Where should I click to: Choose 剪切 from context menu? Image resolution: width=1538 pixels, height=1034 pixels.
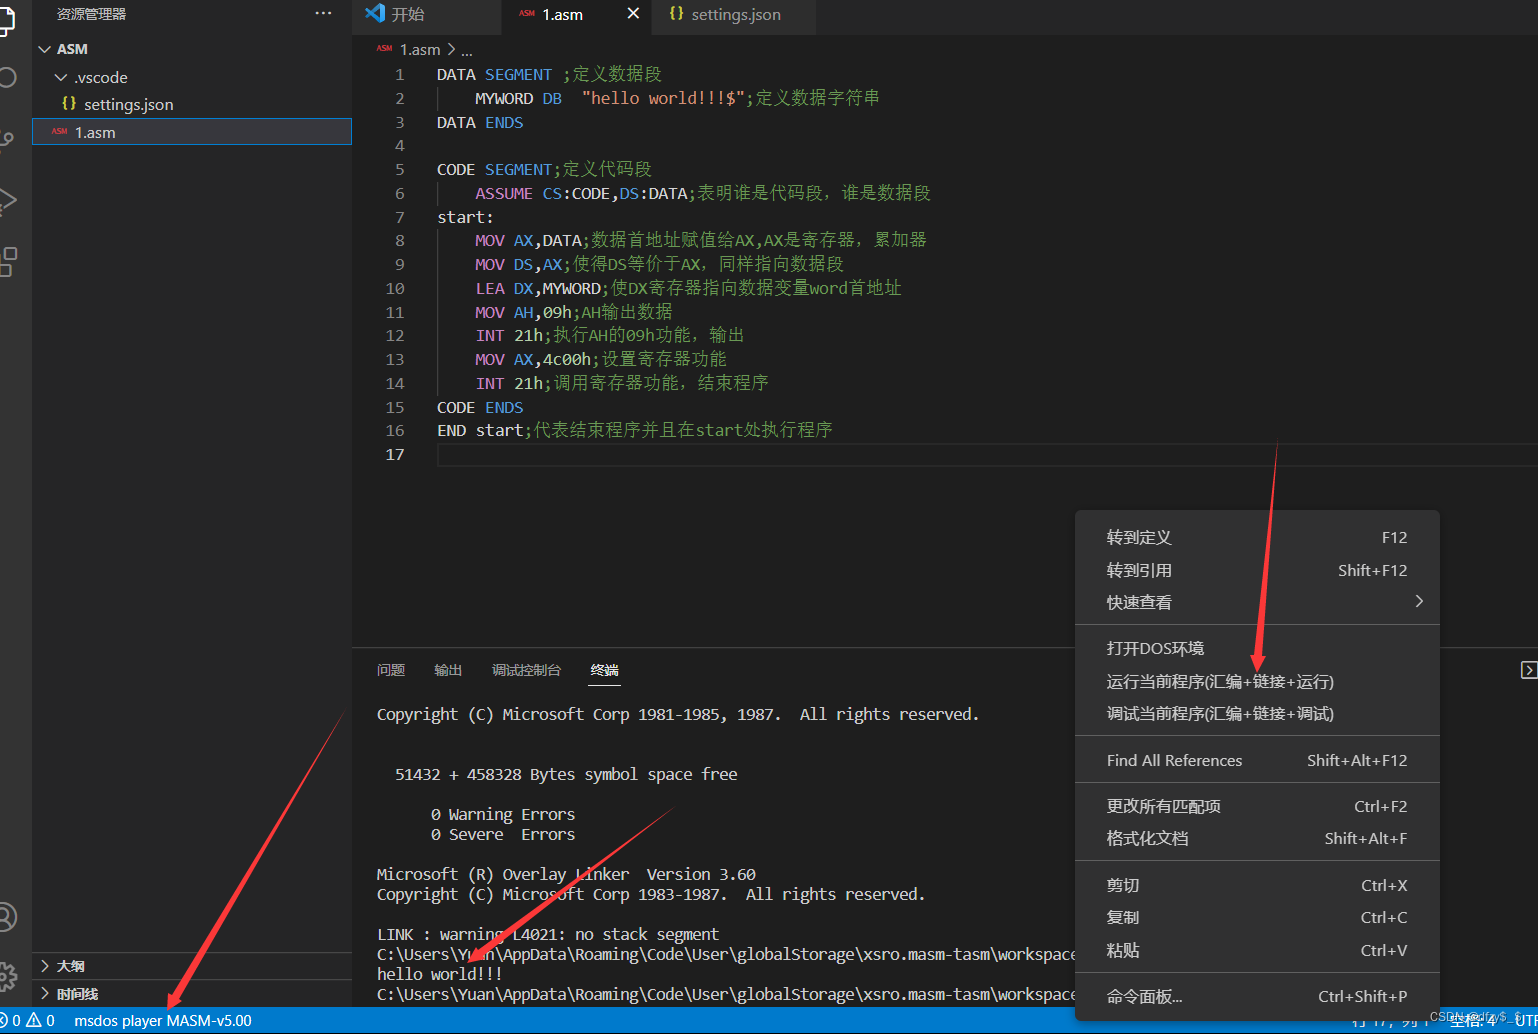click(x=1257, y=886)
